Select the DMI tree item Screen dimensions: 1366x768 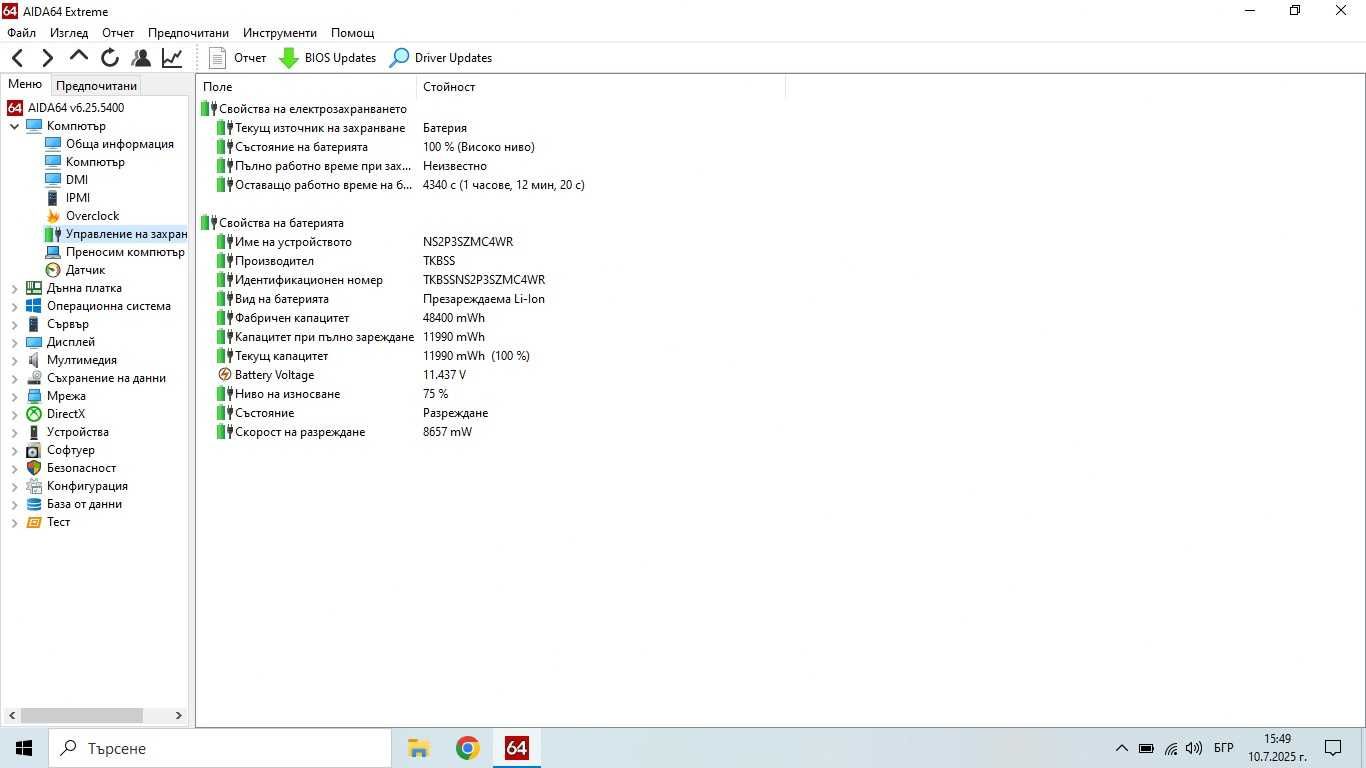(x=66, y=180)
